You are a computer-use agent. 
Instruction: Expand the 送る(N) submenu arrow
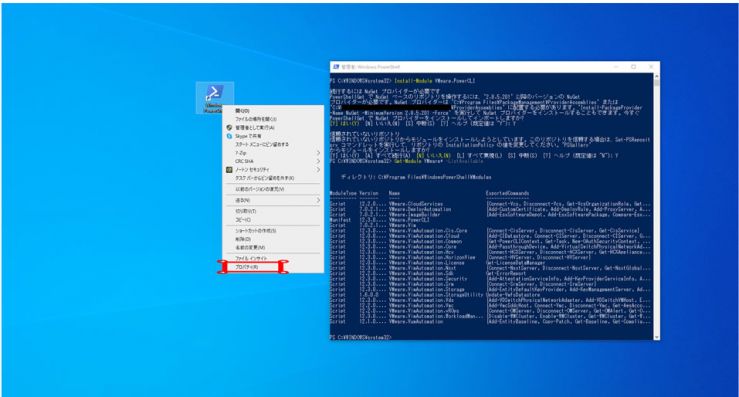[318, 200]
